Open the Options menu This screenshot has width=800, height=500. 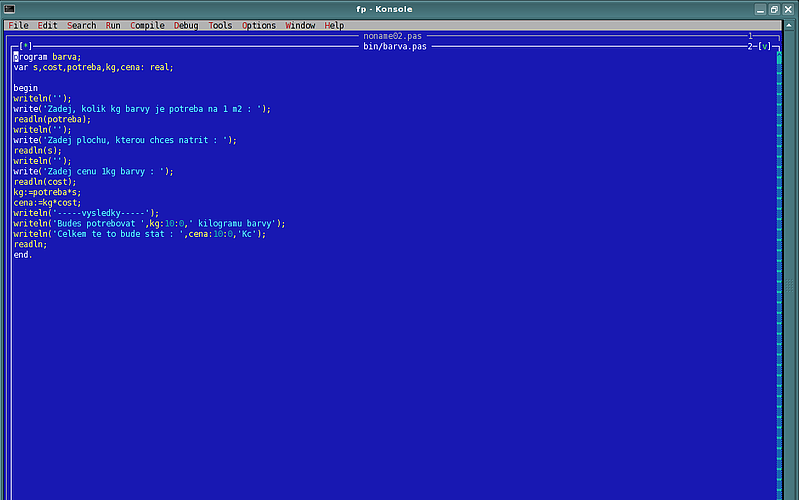click(x=259, y=25)
